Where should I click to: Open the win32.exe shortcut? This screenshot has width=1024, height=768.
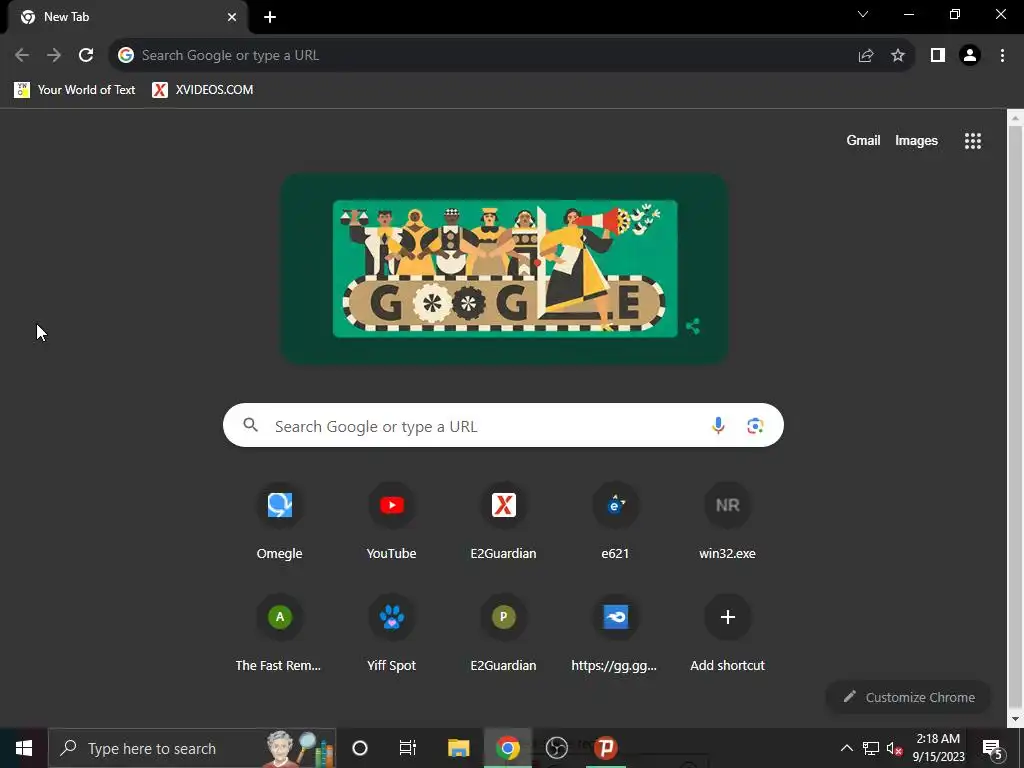pos(728,522)
